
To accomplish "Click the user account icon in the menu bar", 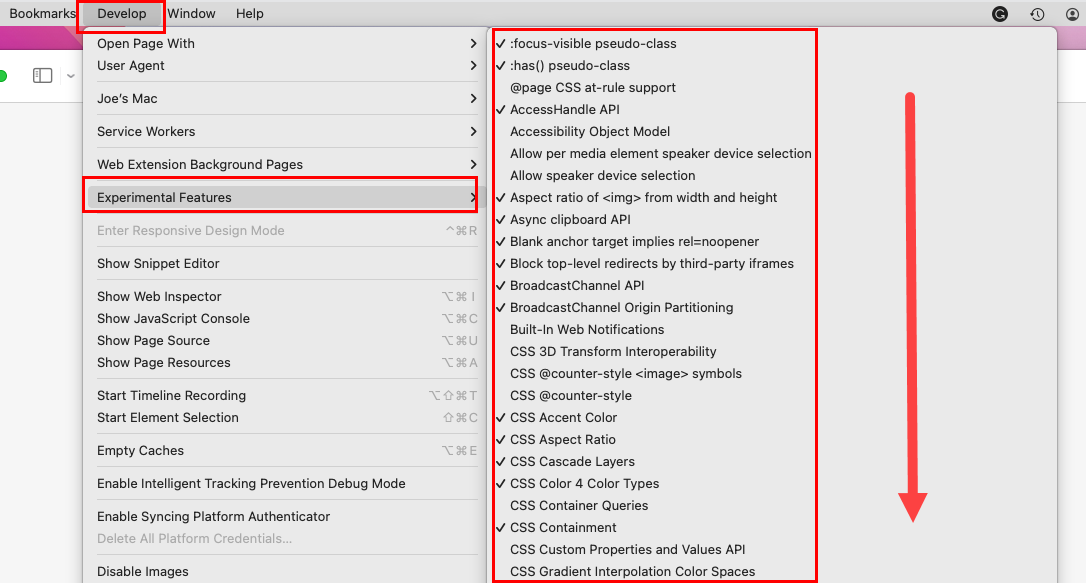I will point(1072,14).
